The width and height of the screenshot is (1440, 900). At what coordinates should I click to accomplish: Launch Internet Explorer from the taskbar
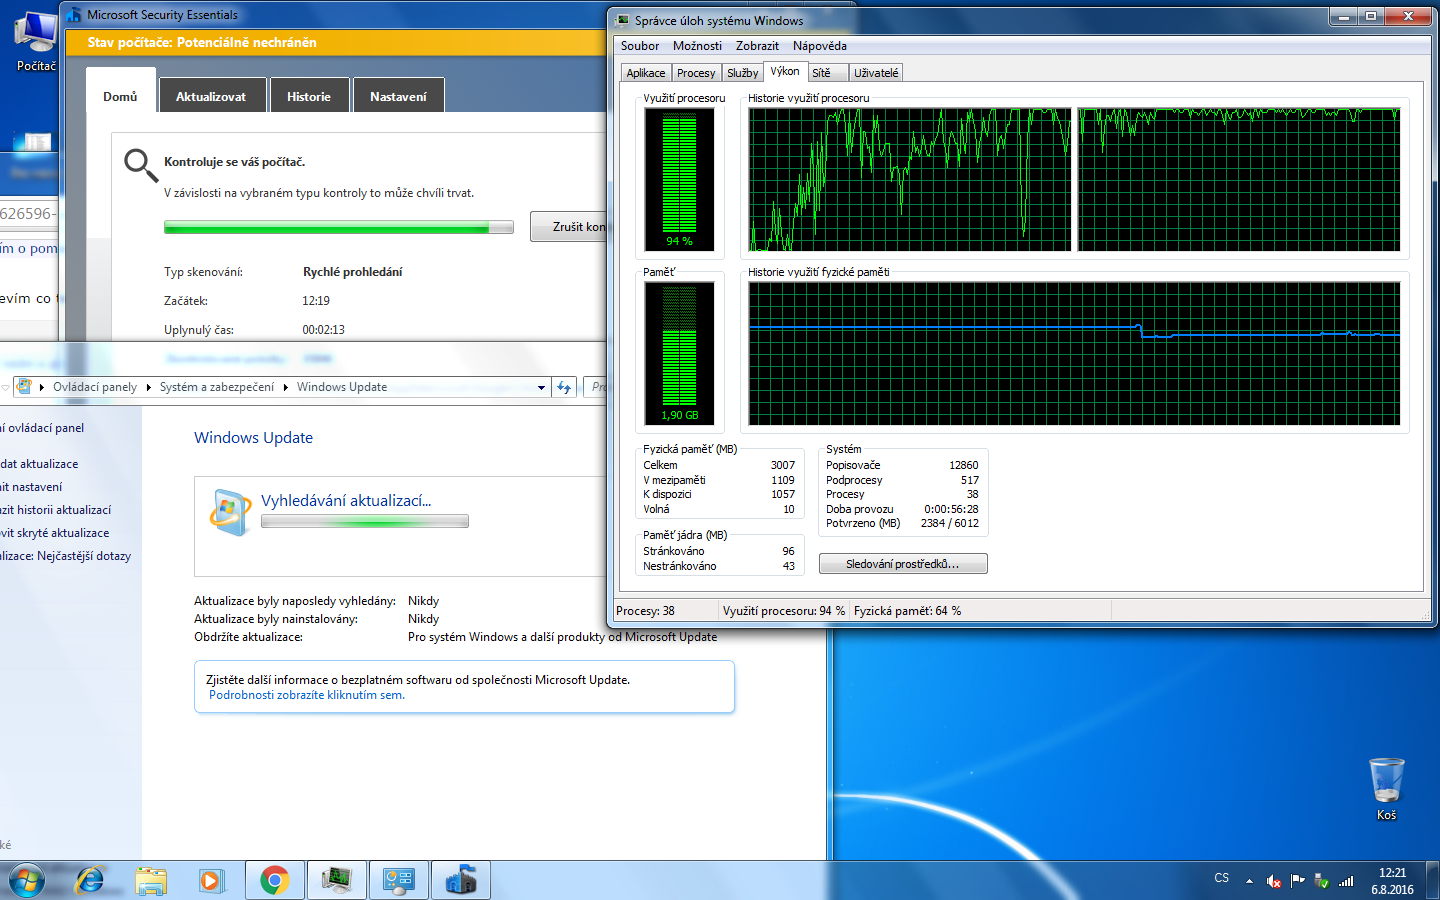90,880
